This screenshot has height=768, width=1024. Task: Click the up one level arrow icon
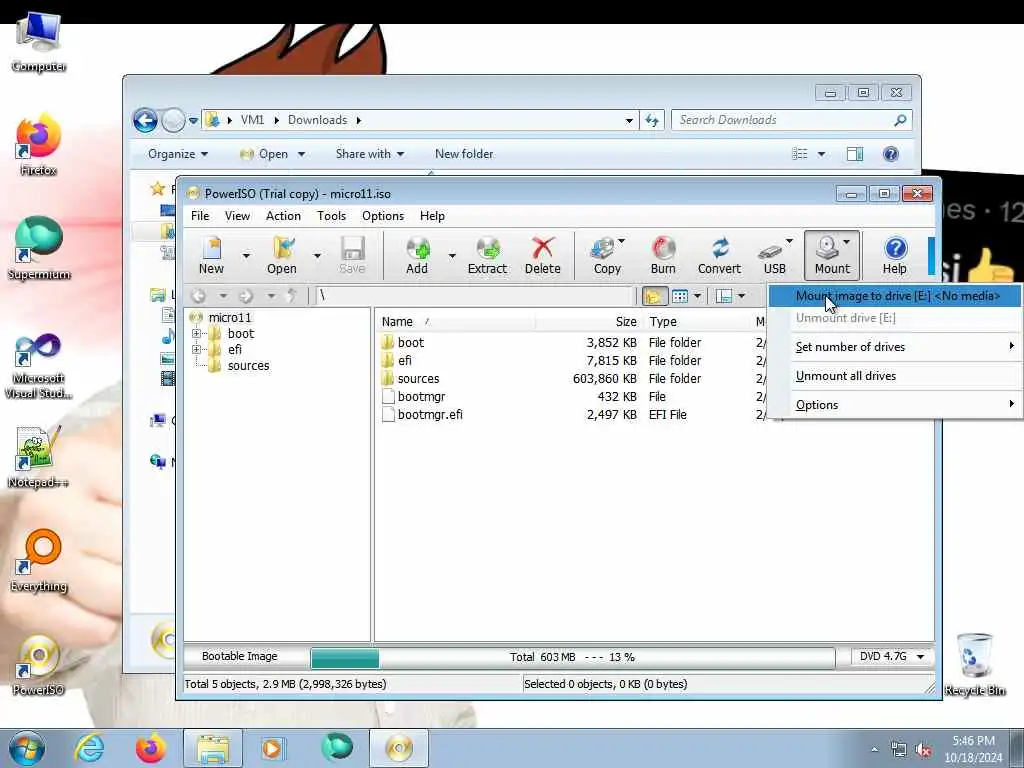292,296
